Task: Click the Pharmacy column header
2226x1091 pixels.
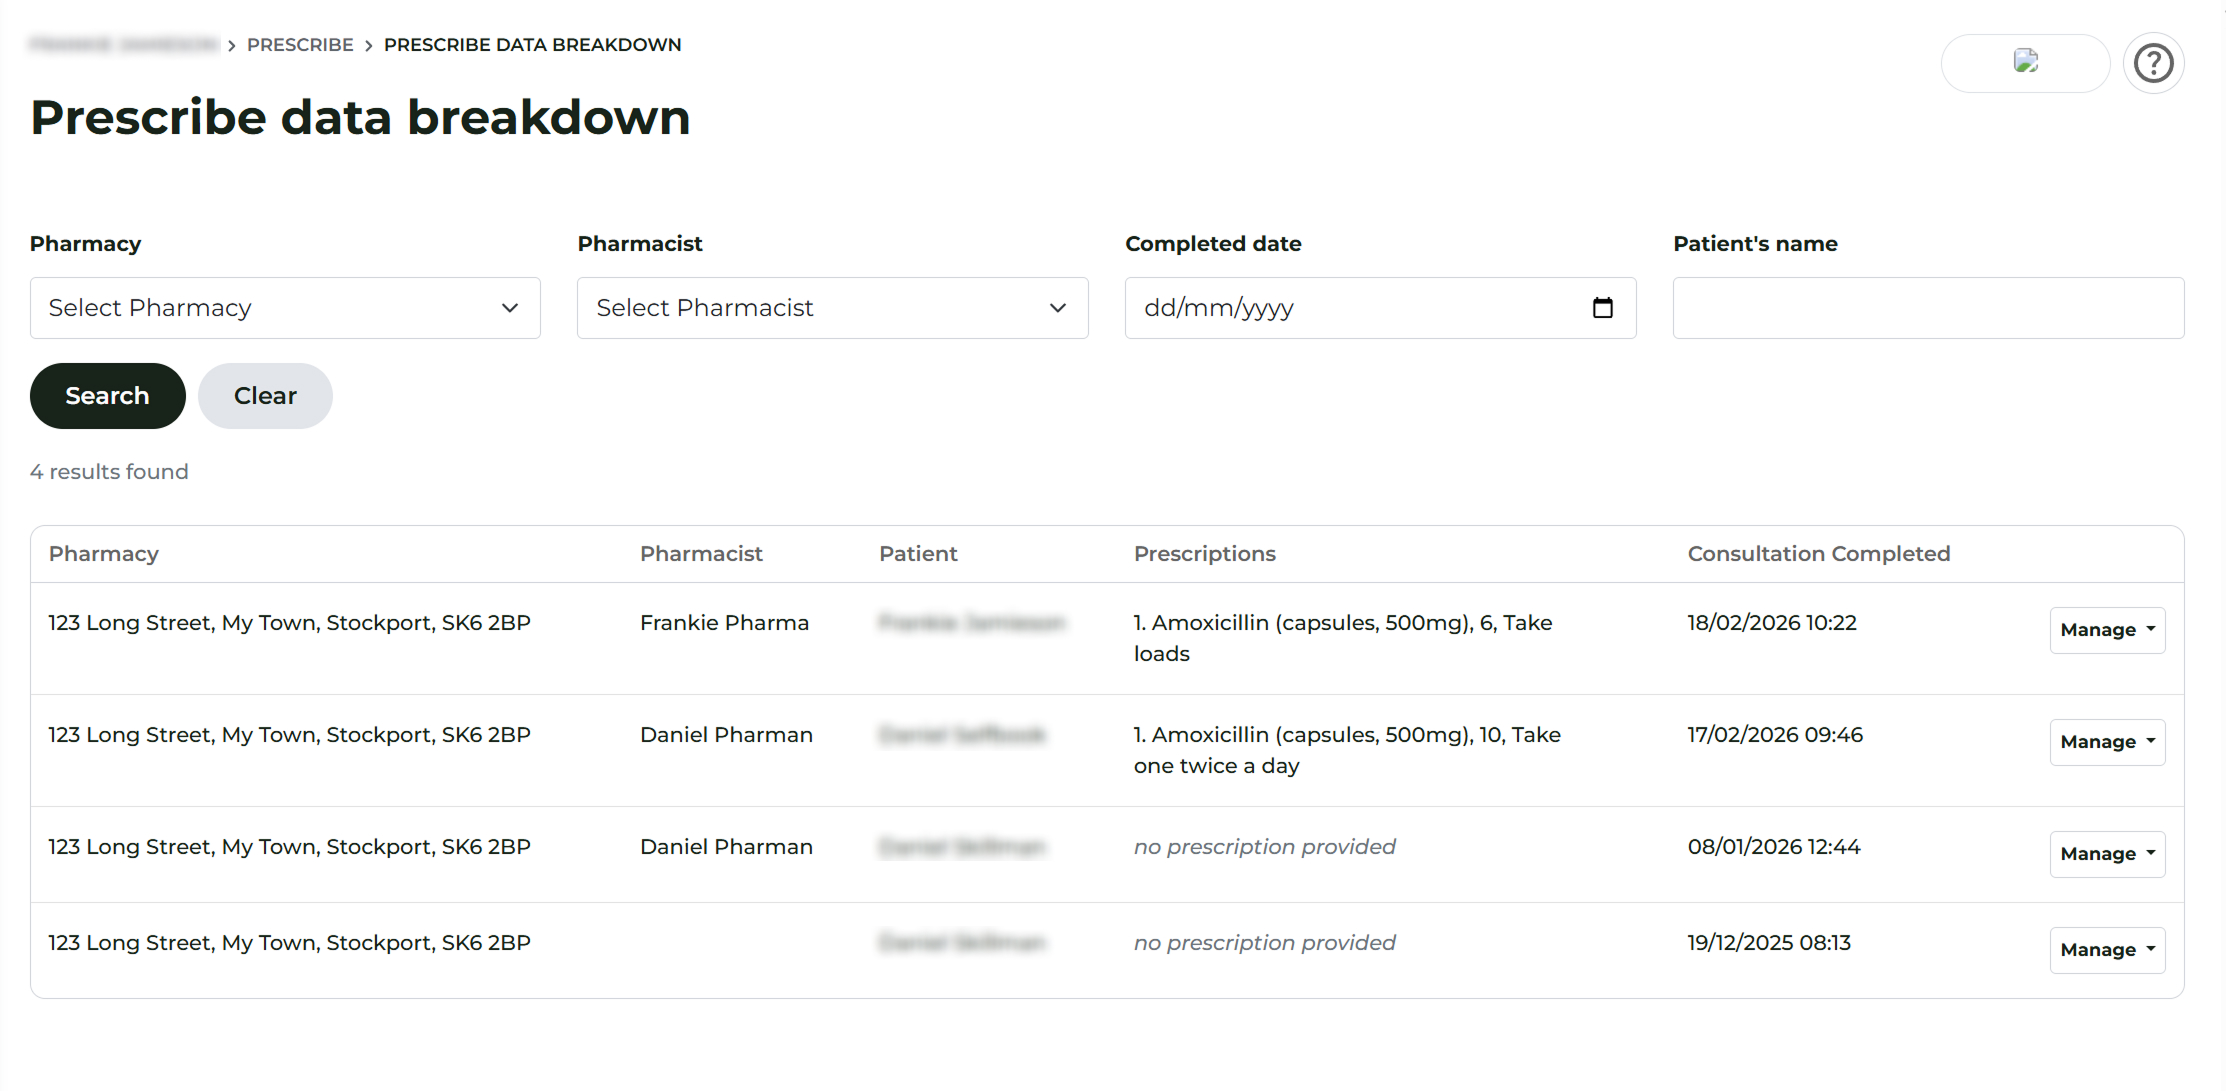Action: click(x=104, y=554)
